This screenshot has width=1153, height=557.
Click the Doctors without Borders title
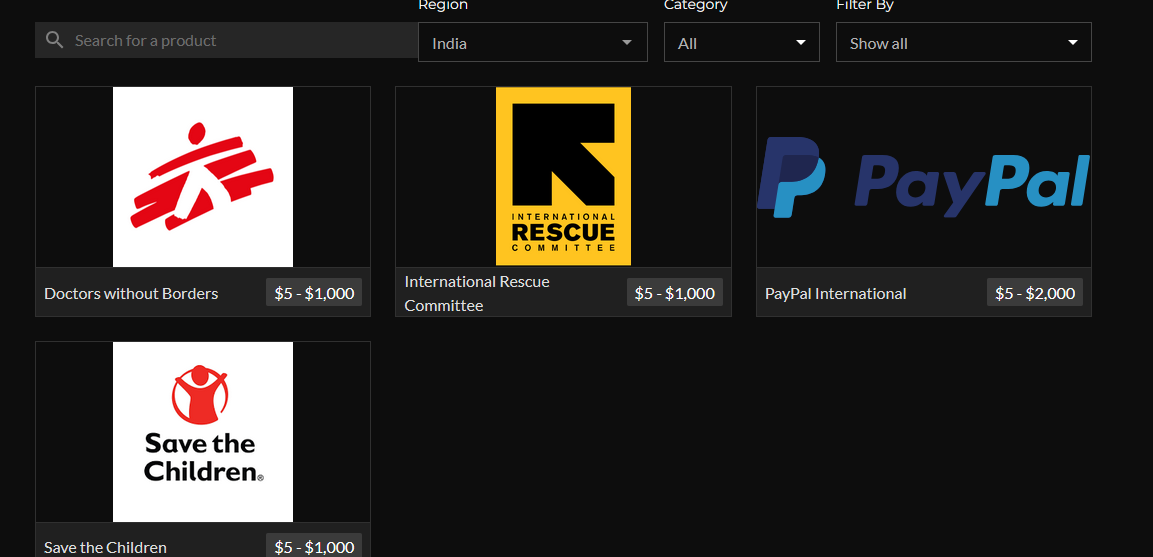click(x=131, y=294)
